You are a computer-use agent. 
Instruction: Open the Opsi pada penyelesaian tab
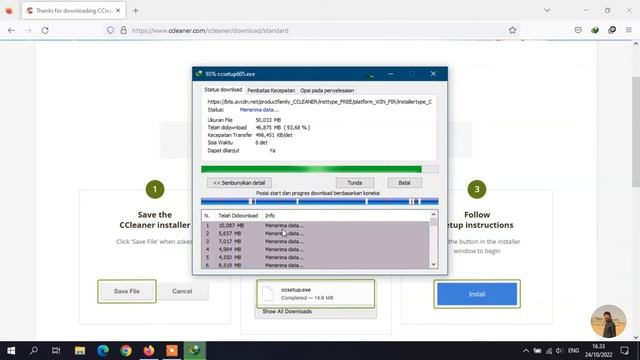tap(327, 90)
